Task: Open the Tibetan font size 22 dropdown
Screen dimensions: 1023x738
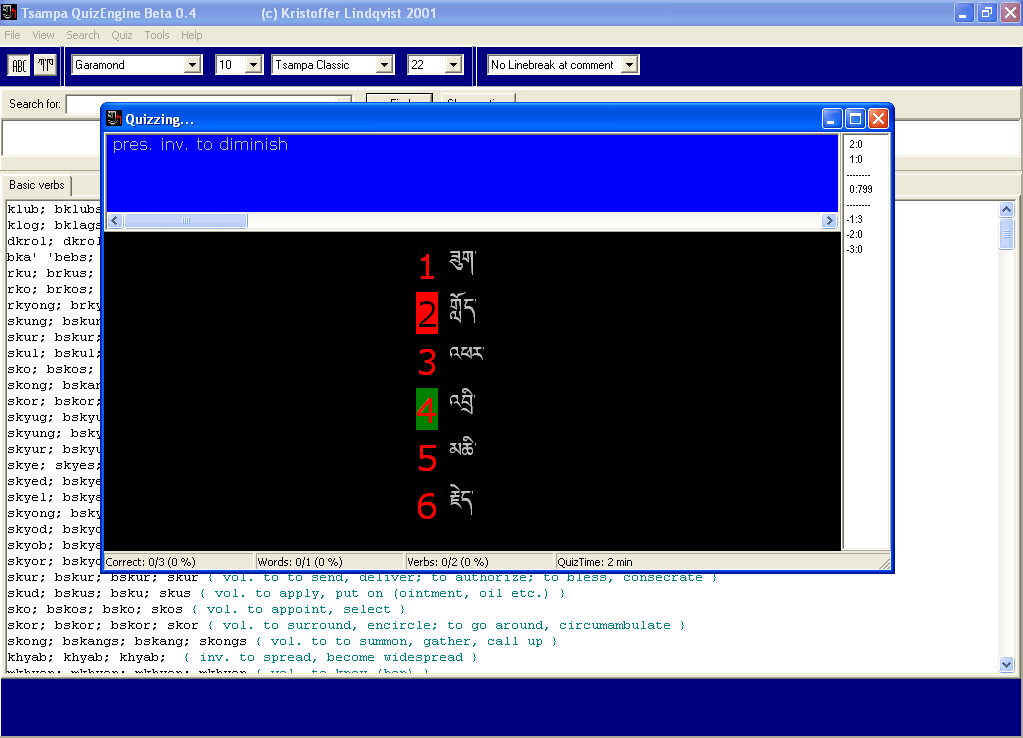Action: (453, 65)
